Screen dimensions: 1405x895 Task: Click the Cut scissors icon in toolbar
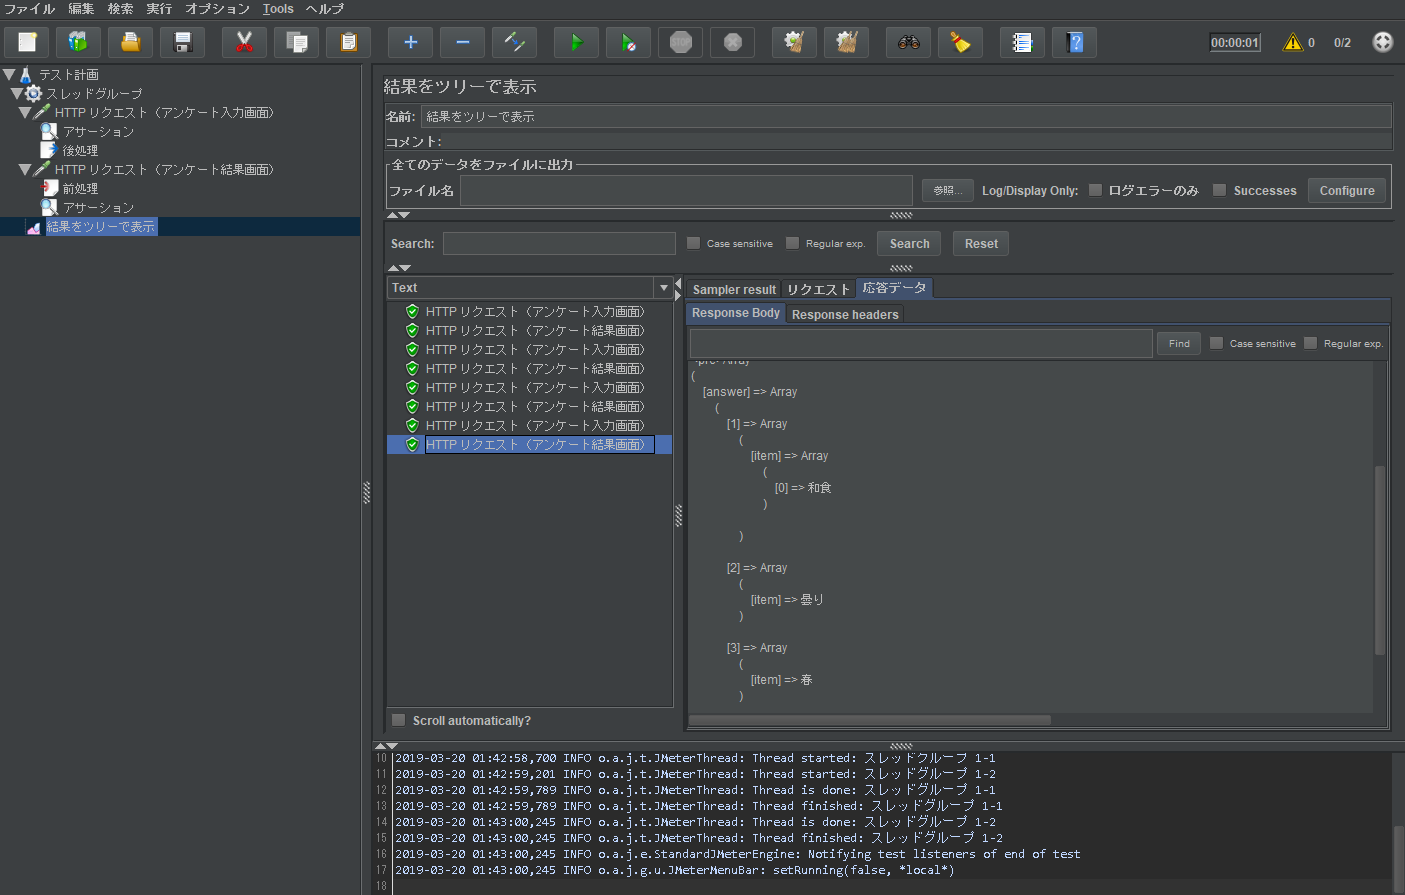[244, 42]
